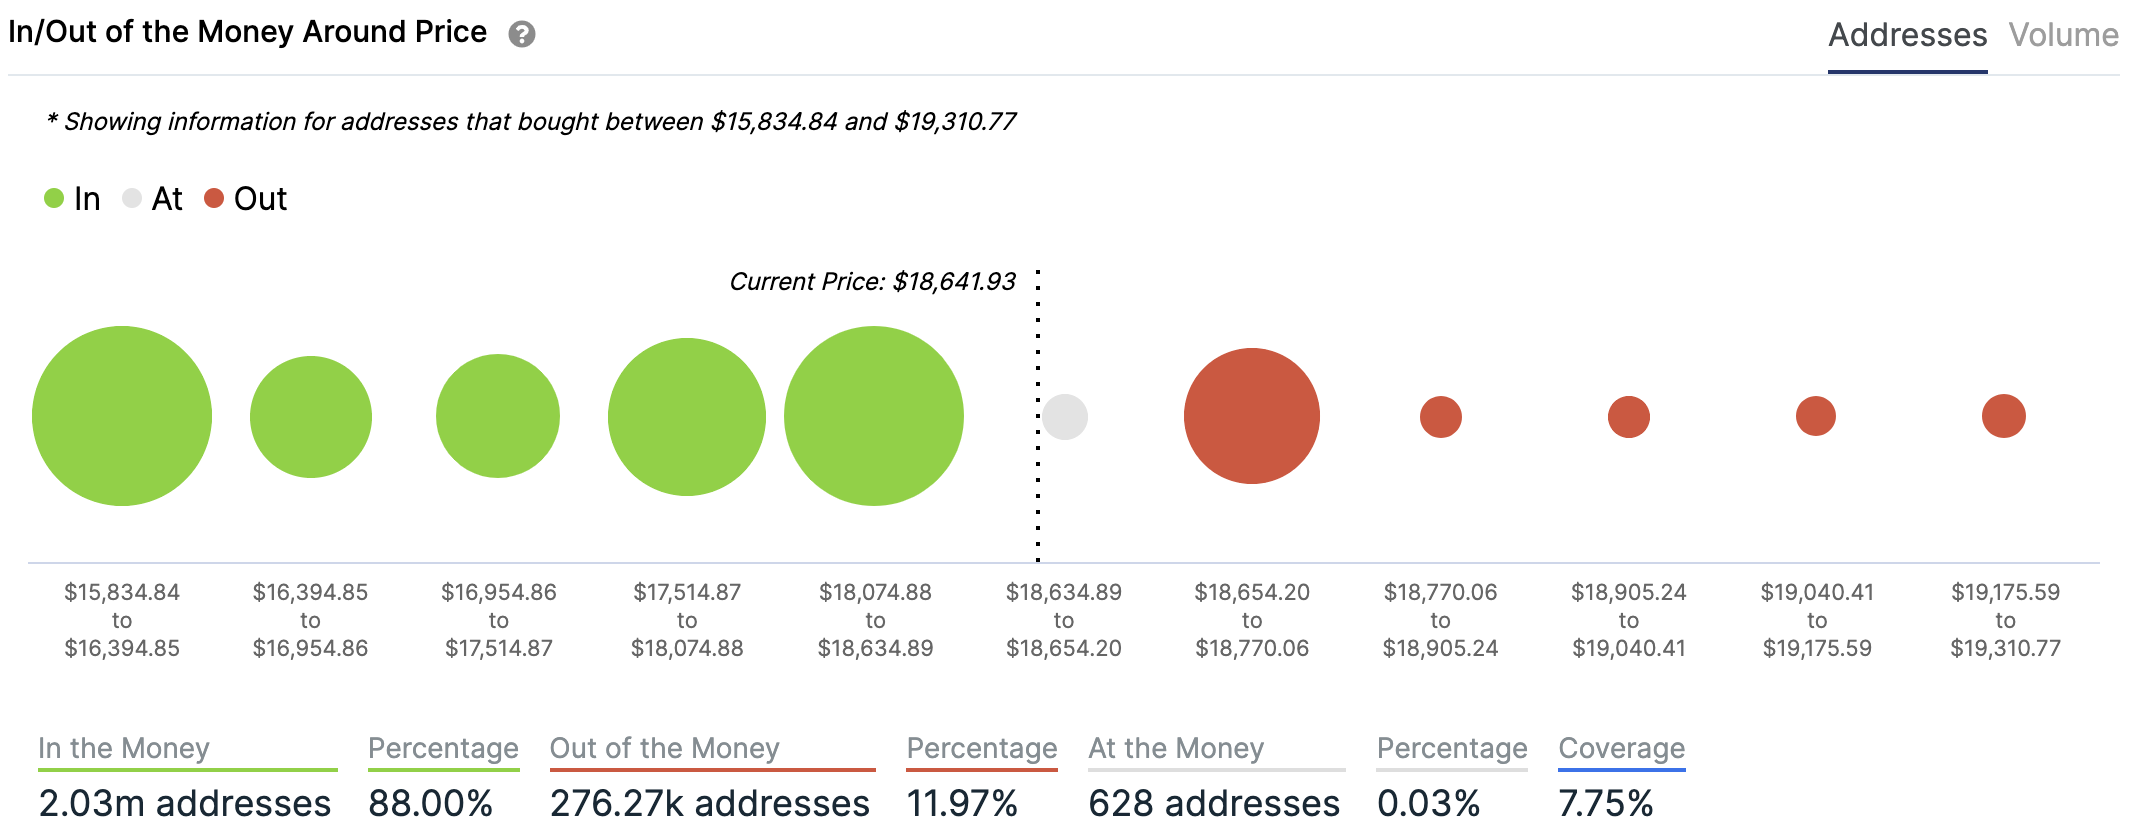Toggle the red Out legend item
Image resolution: width=2130 pixels, height=834 pixels.
(246, 199)
